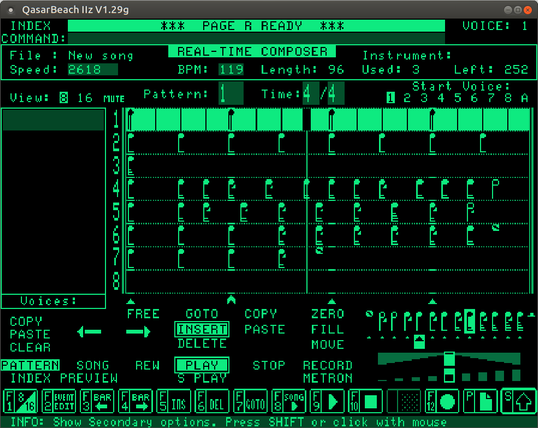The height and width of the screenshot is (428, 538).
Task: Click the left arrow step-back icon
Action: coord(89,332)
